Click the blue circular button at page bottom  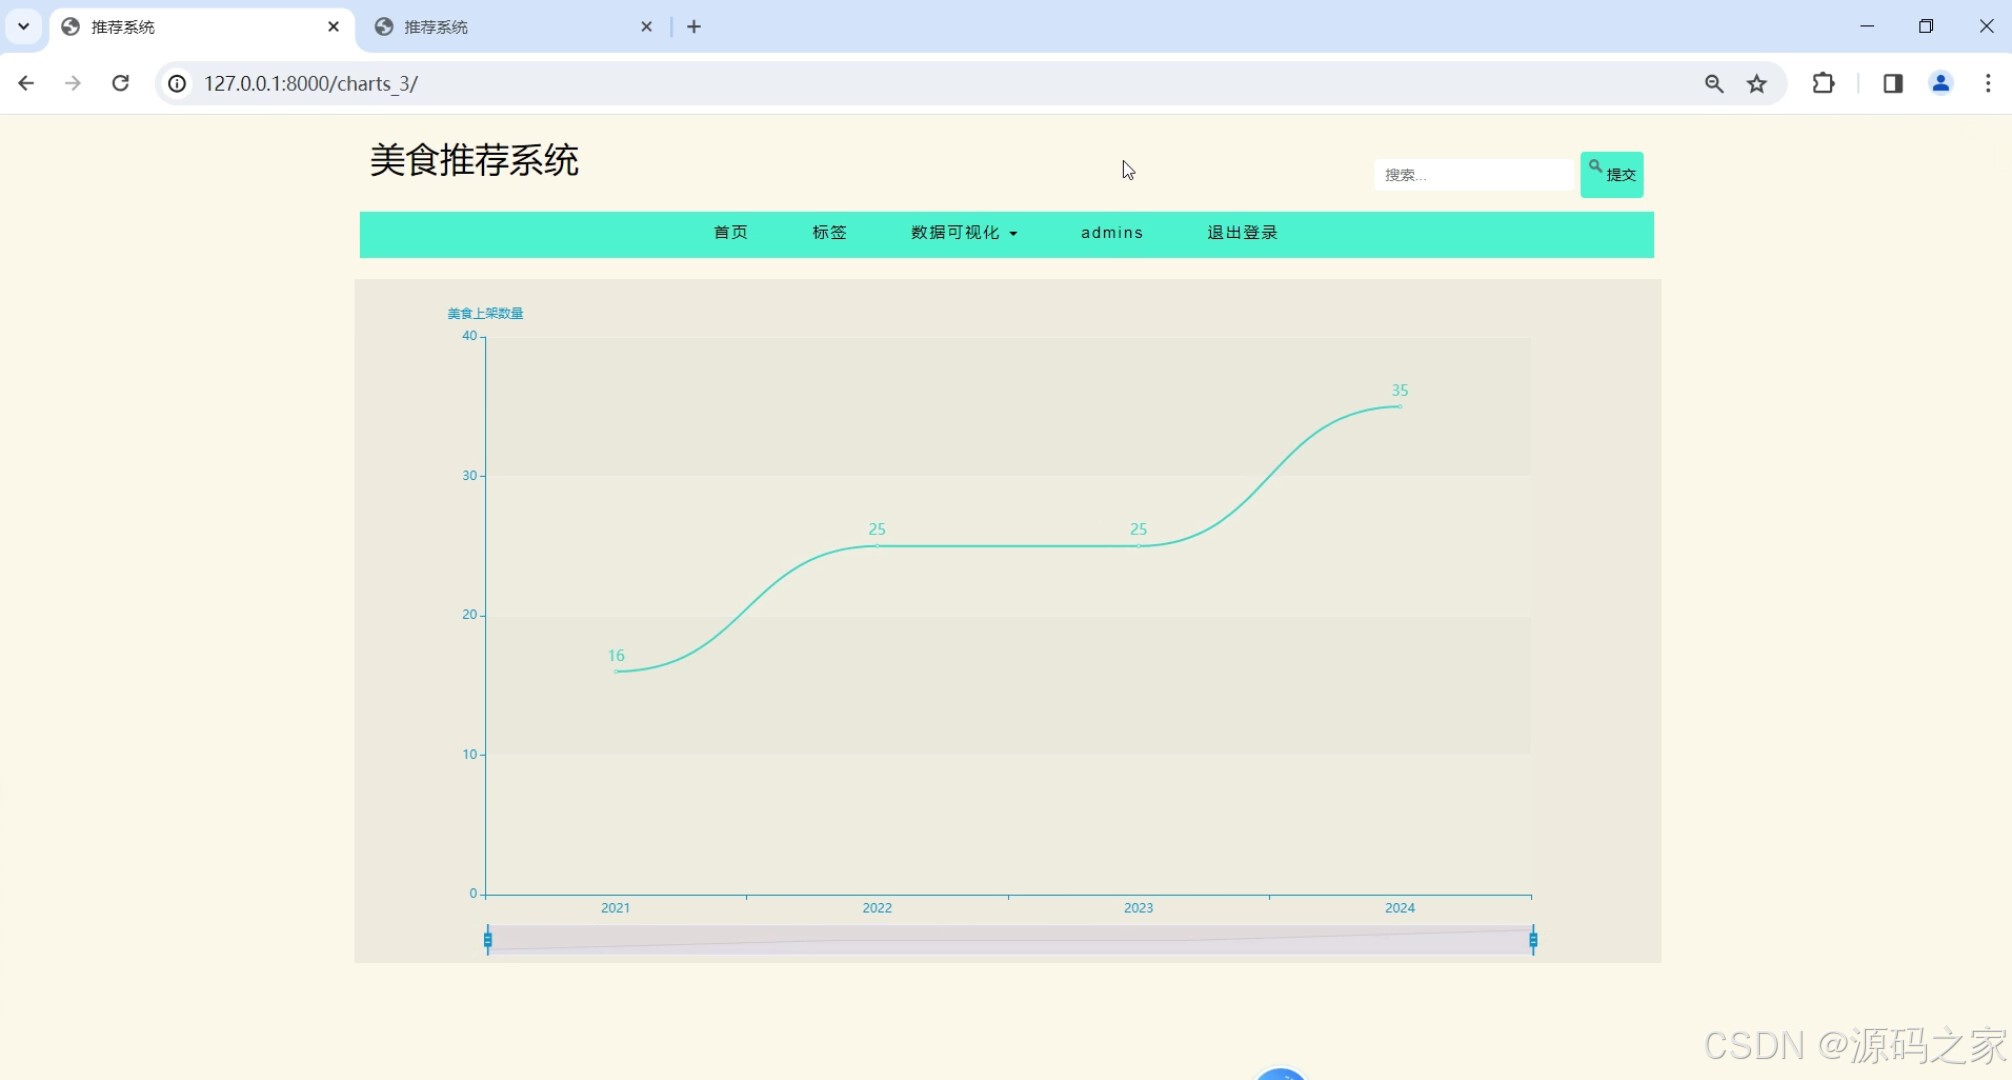pos(1280,1074)
